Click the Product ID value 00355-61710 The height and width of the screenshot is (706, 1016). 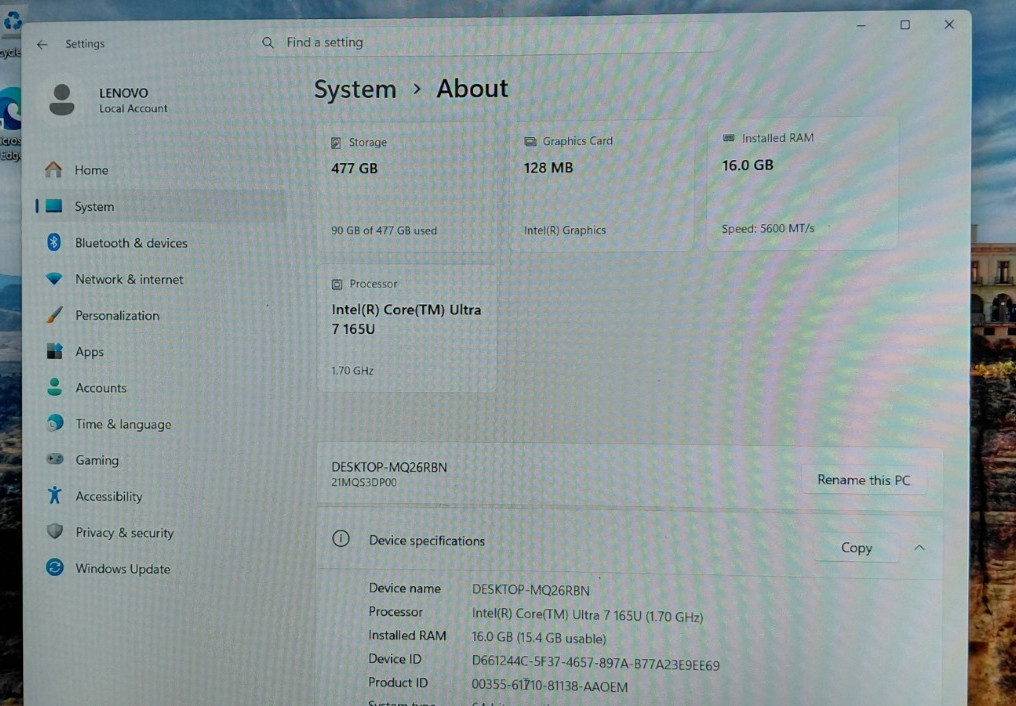pyautogui.click(x=549, y=687)
